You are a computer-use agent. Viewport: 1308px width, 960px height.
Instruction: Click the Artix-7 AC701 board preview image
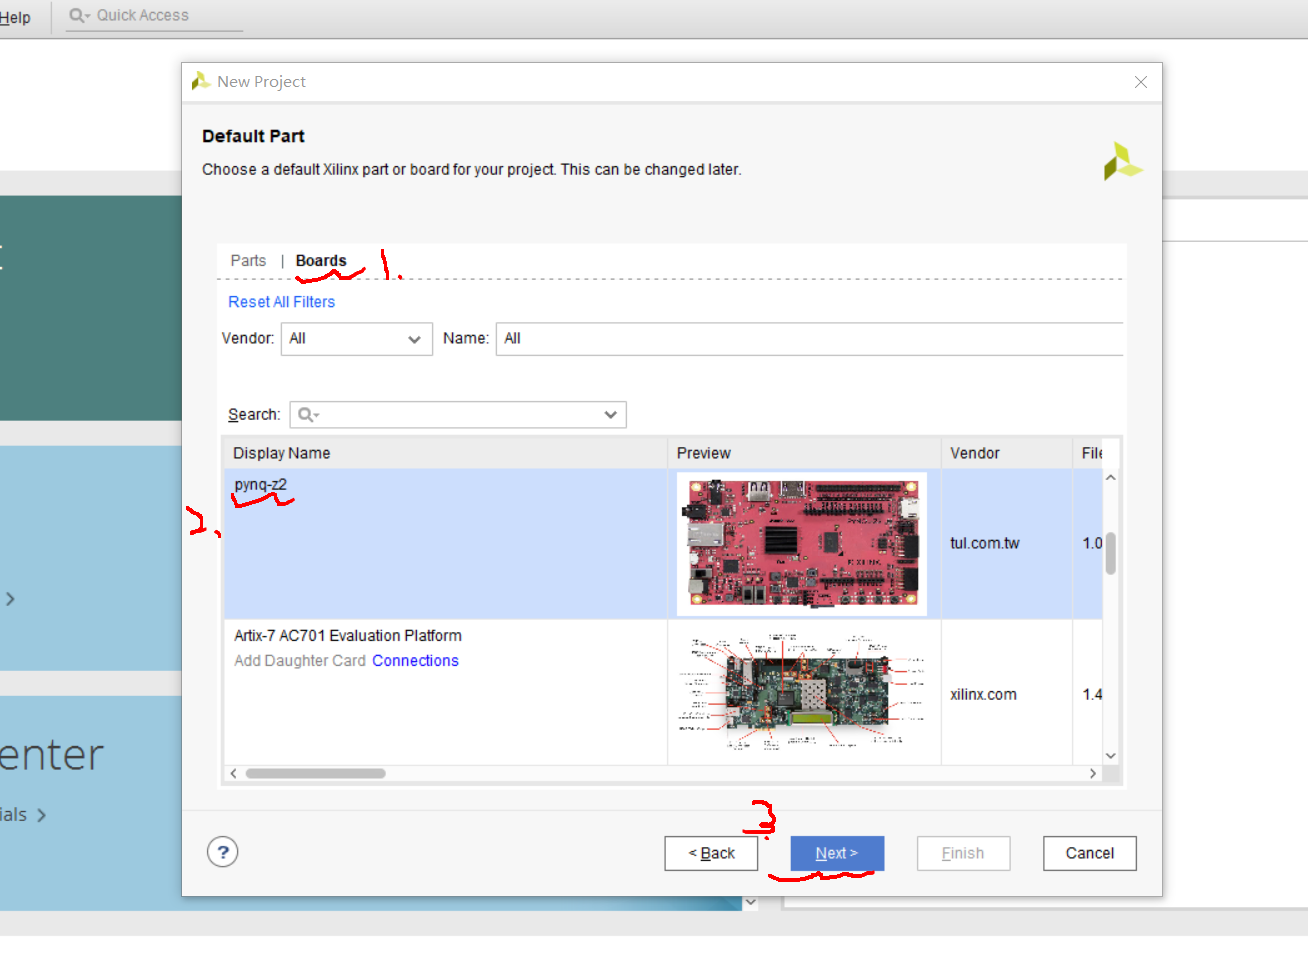click(x=803, y=693)
